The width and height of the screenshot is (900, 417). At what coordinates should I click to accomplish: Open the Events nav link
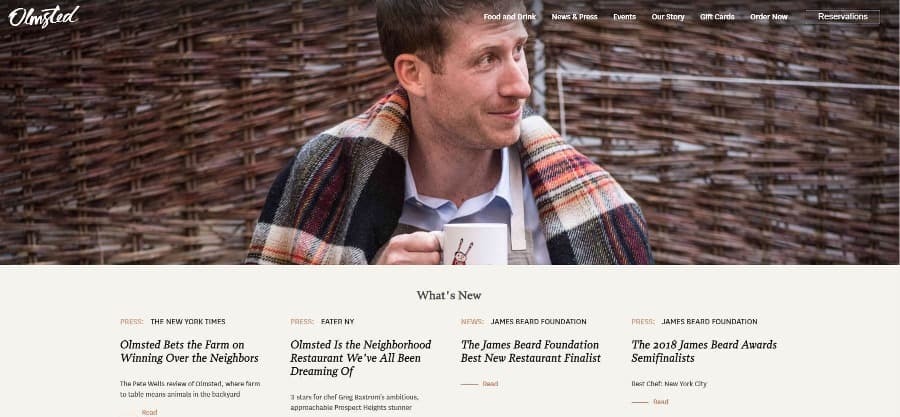(x=624, y=17)
